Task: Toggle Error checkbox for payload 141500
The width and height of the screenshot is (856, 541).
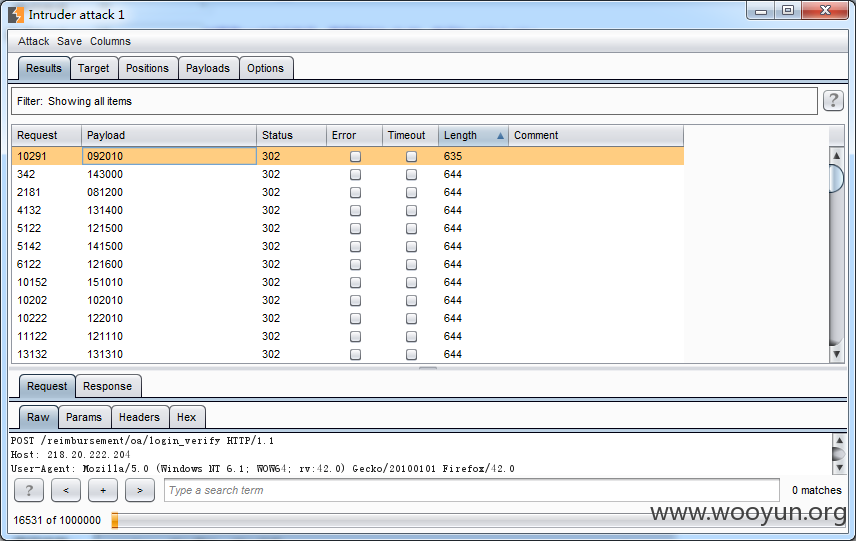Action: tap(355, 247)
